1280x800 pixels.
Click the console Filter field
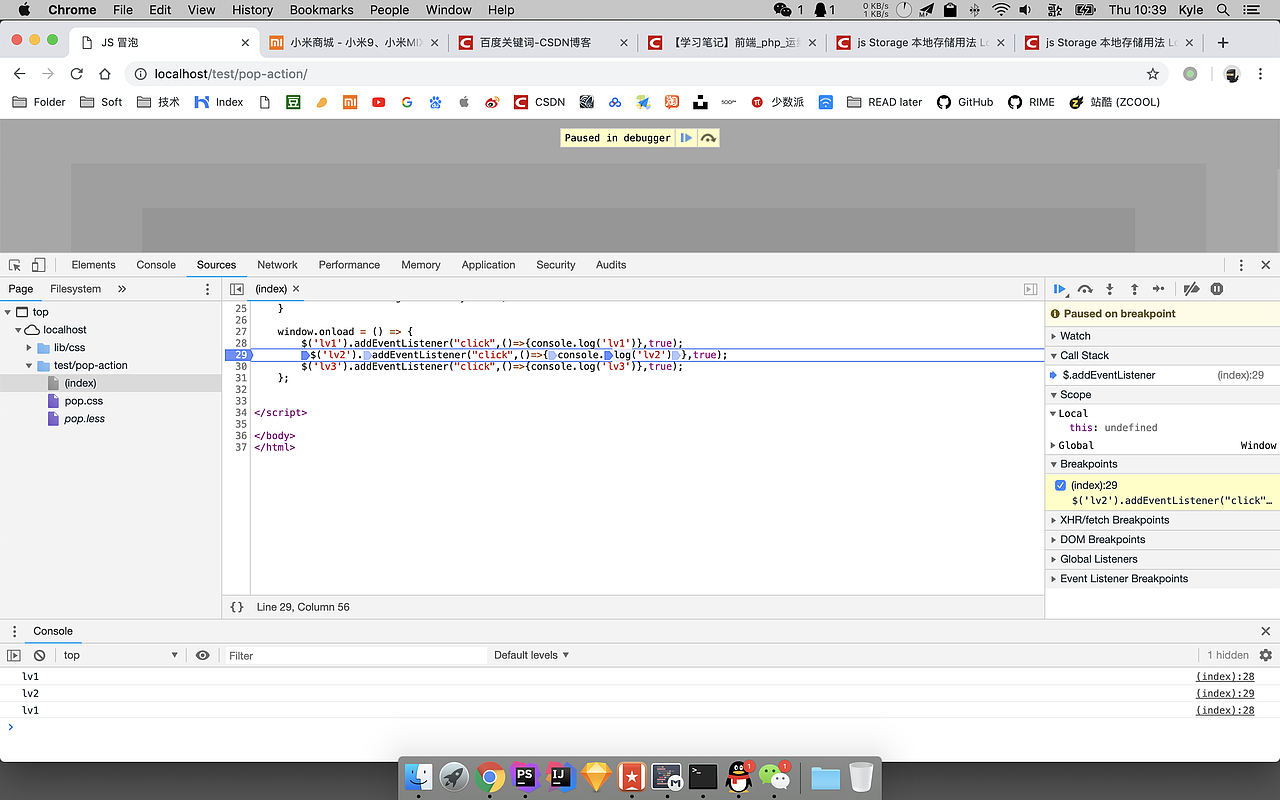tap(355, 655)
